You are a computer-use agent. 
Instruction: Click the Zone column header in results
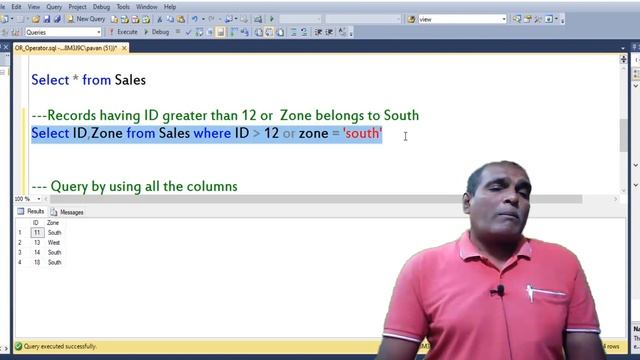point(53,223)
